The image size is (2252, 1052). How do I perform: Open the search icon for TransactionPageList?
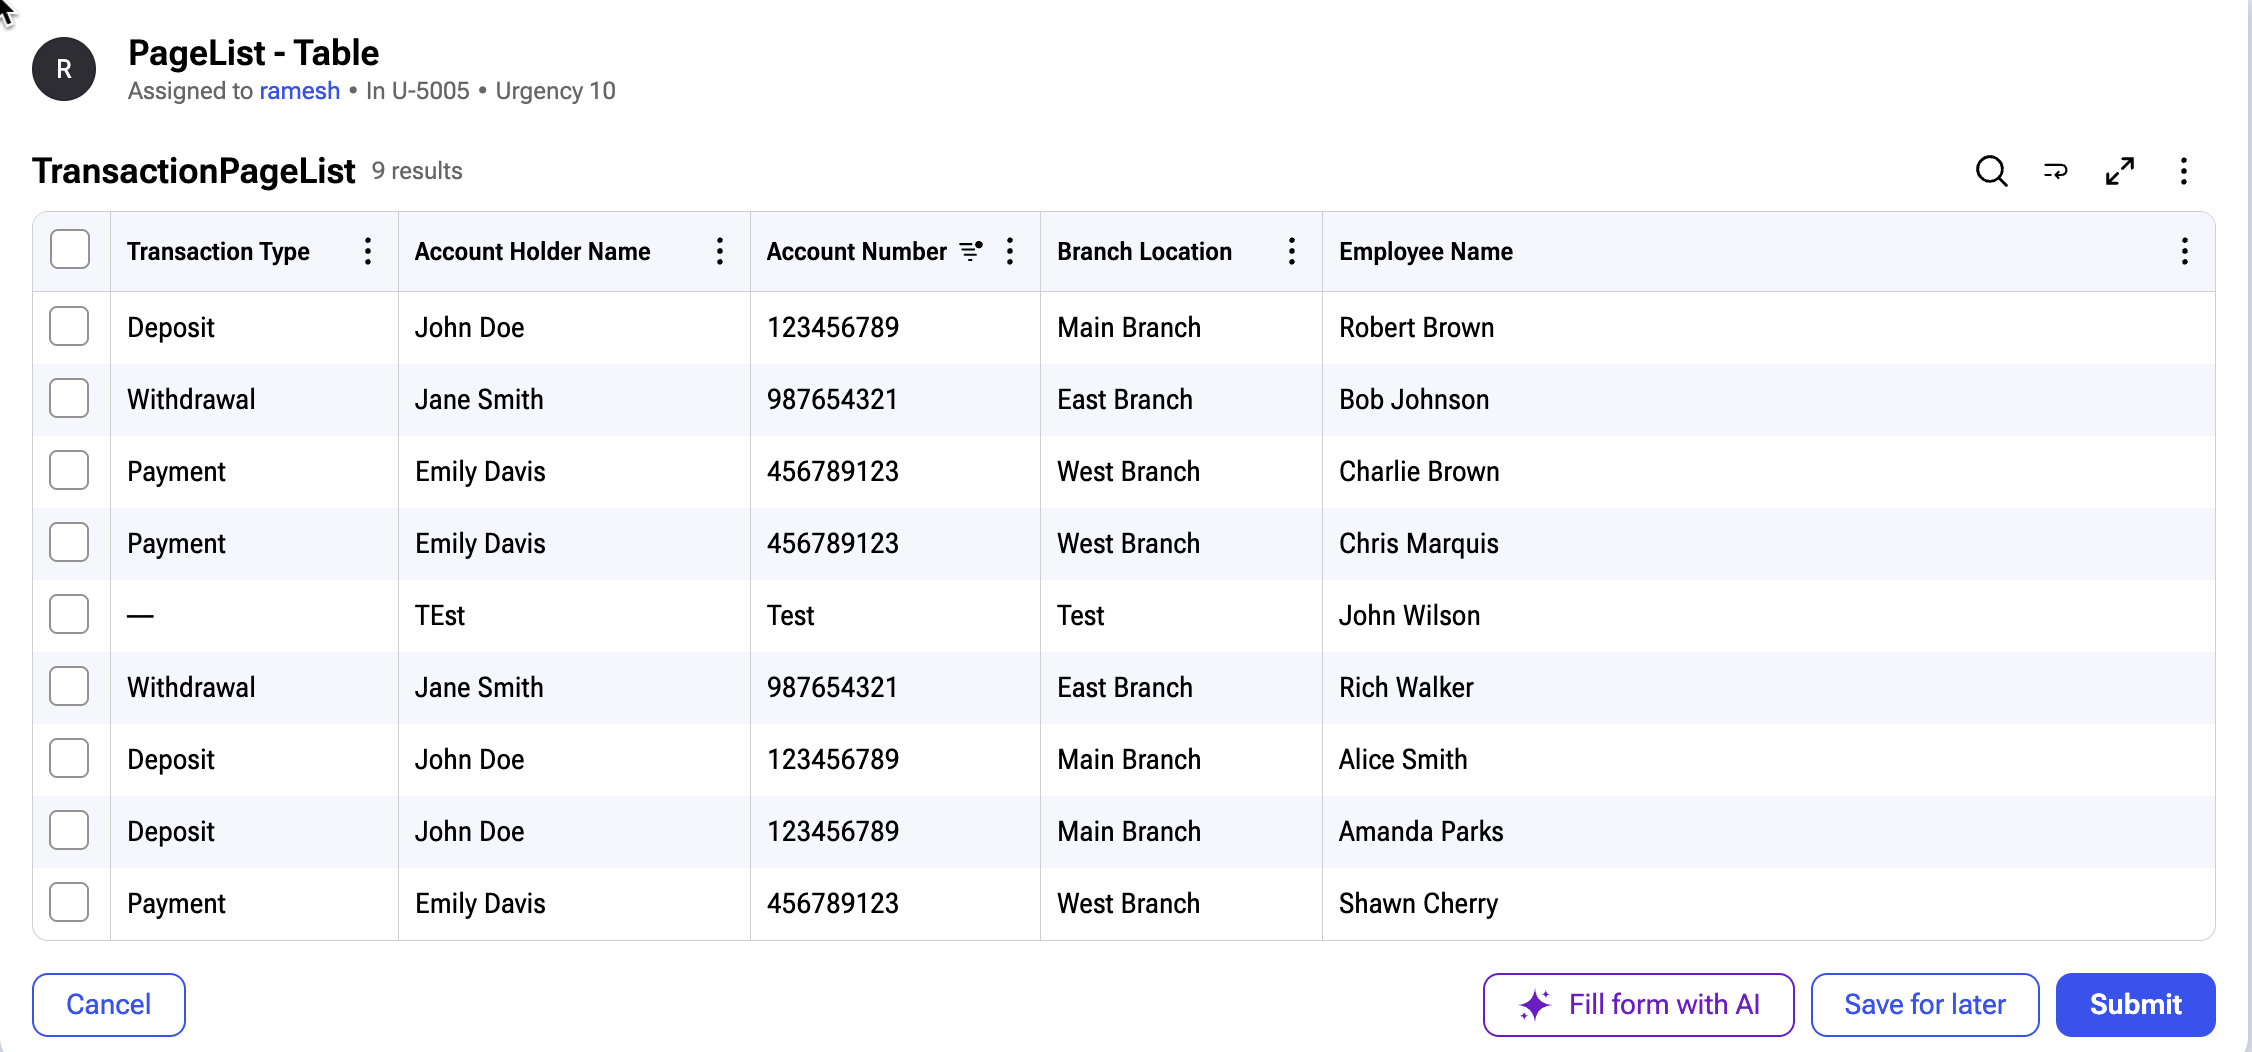tap(1991, 171)
